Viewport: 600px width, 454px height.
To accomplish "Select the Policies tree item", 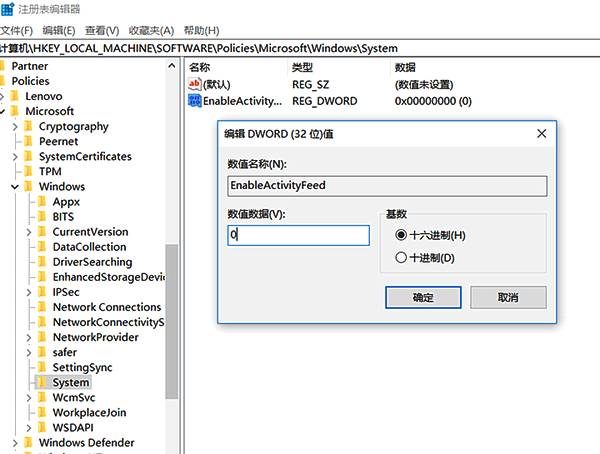I will coord(31,81).
